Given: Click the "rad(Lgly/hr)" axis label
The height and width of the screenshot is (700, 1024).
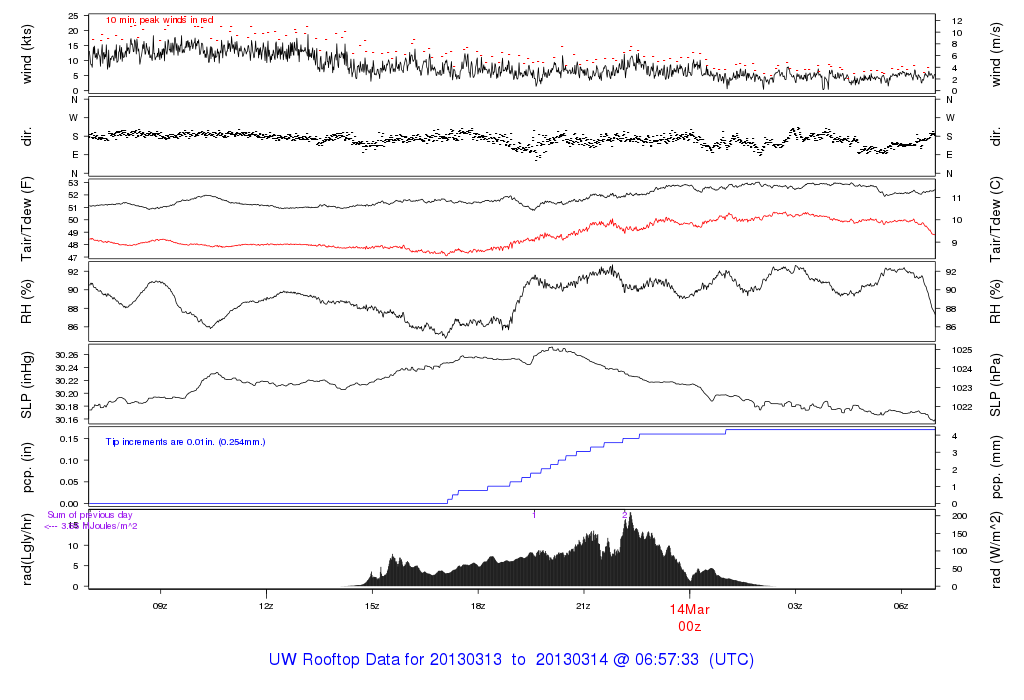Looking at the screenshot, I should 27,549.
